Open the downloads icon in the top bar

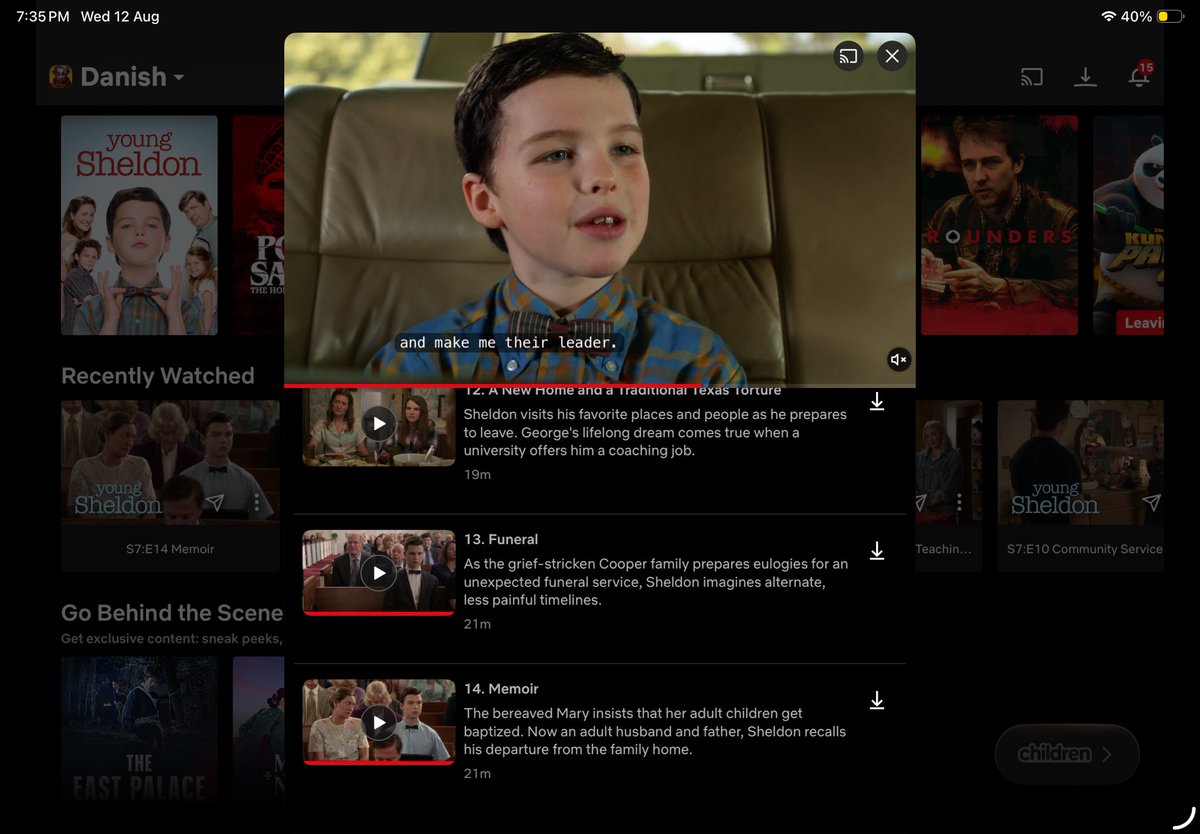point(1085,77)
